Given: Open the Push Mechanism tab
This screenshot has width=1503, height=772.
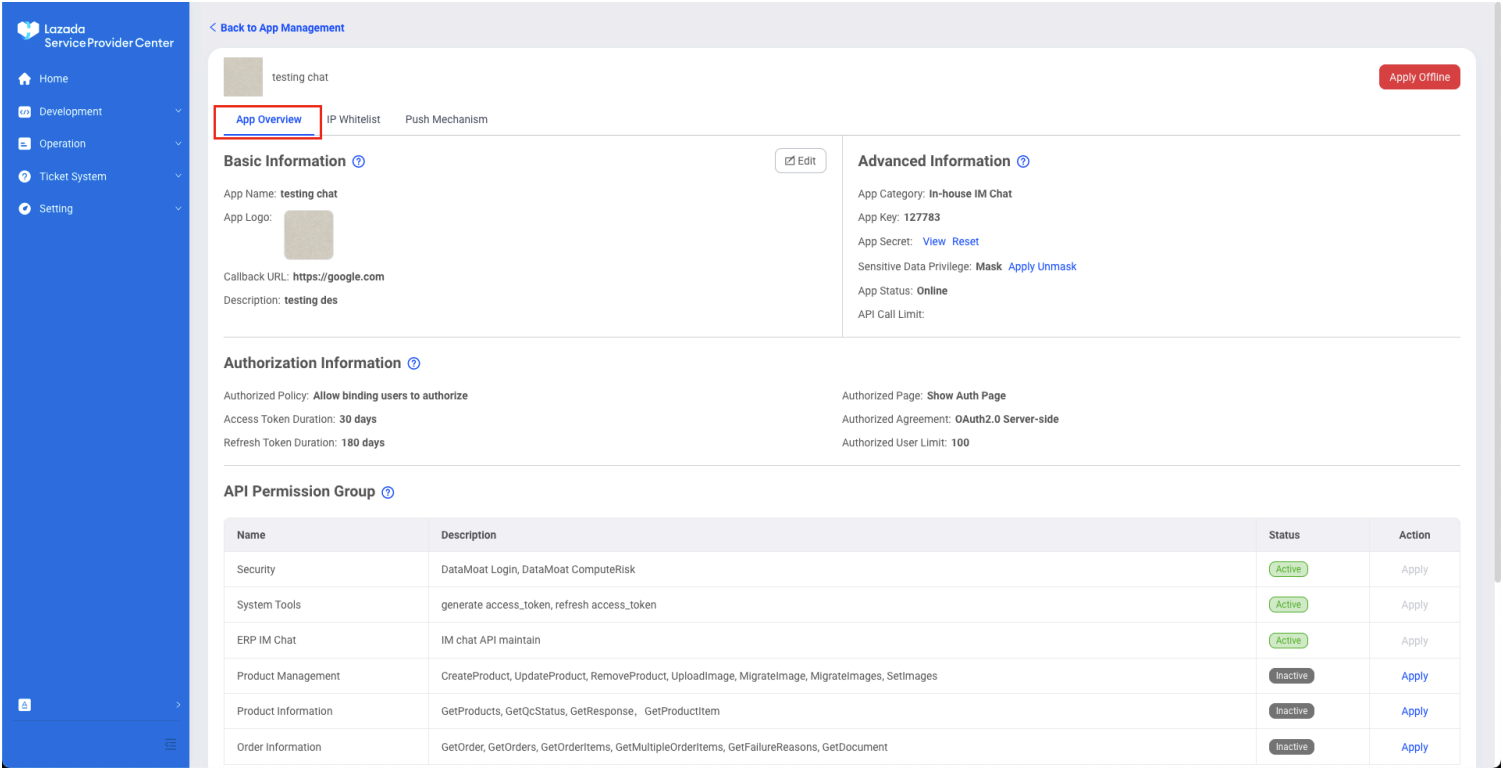Looking at the screenshot, I should (446, 120).
